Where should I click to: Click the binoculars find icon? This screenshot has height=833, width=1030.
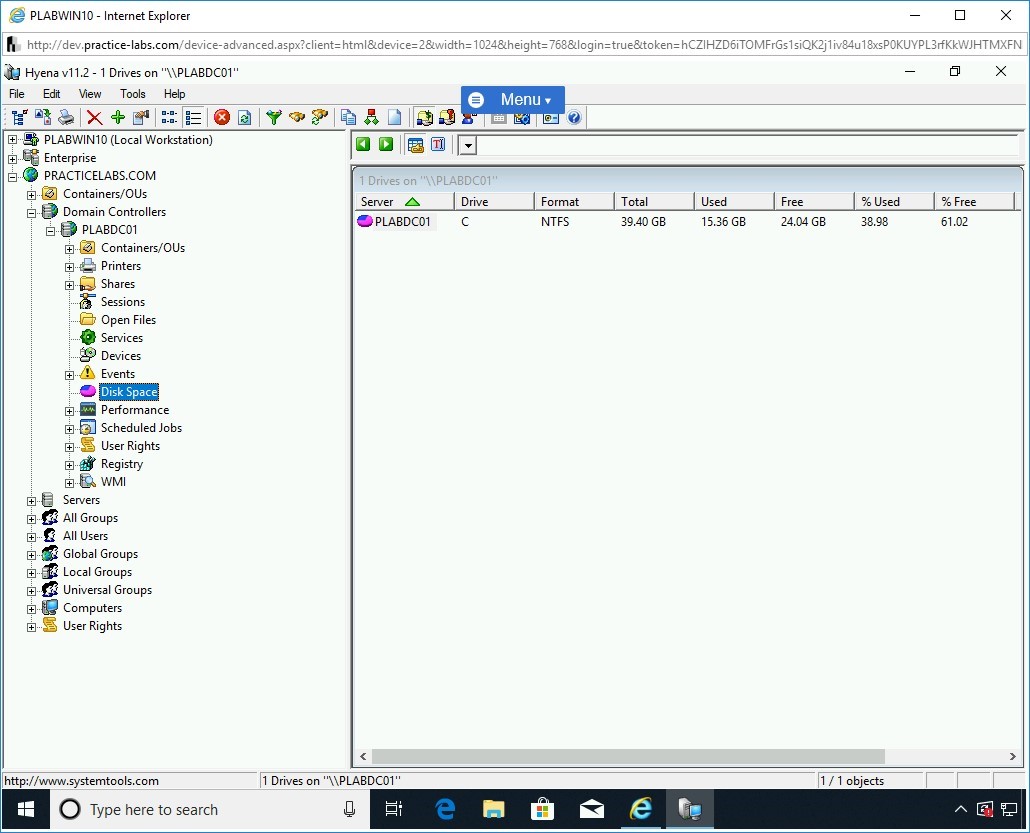click(x=297, y=118)
